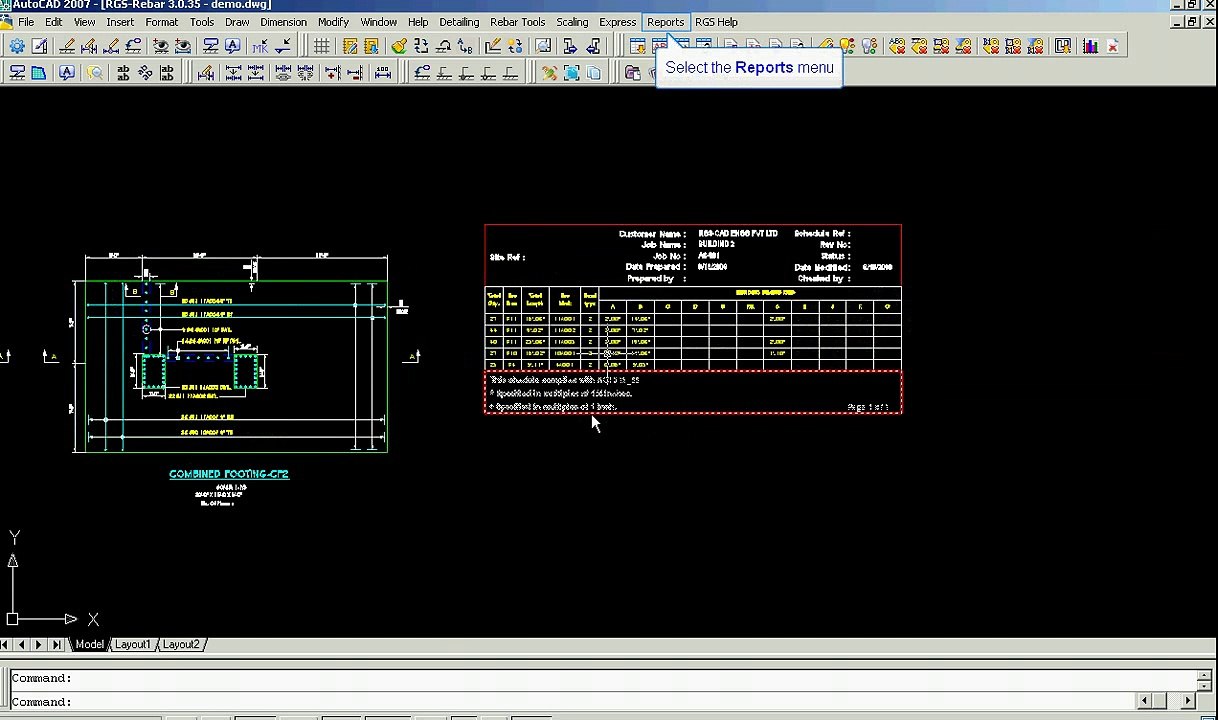Click the red plus dimension icon, second row
Screen dimensions: 1218x720
[332, 72]
